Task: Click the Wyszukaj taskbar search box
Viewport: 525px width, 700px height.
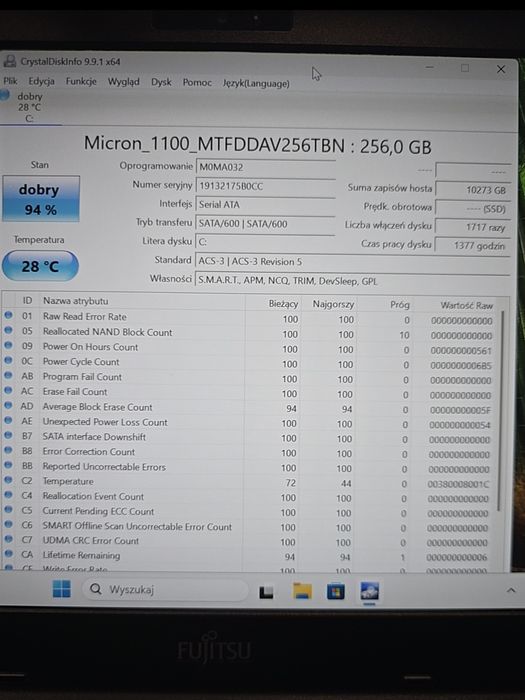Action: [x=165, y=590]
